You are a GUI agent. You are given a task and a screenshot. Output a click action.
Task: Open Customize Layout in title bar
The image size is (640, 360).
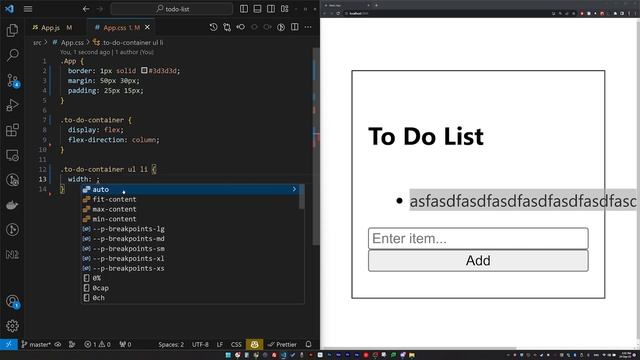tap(284, 9)
